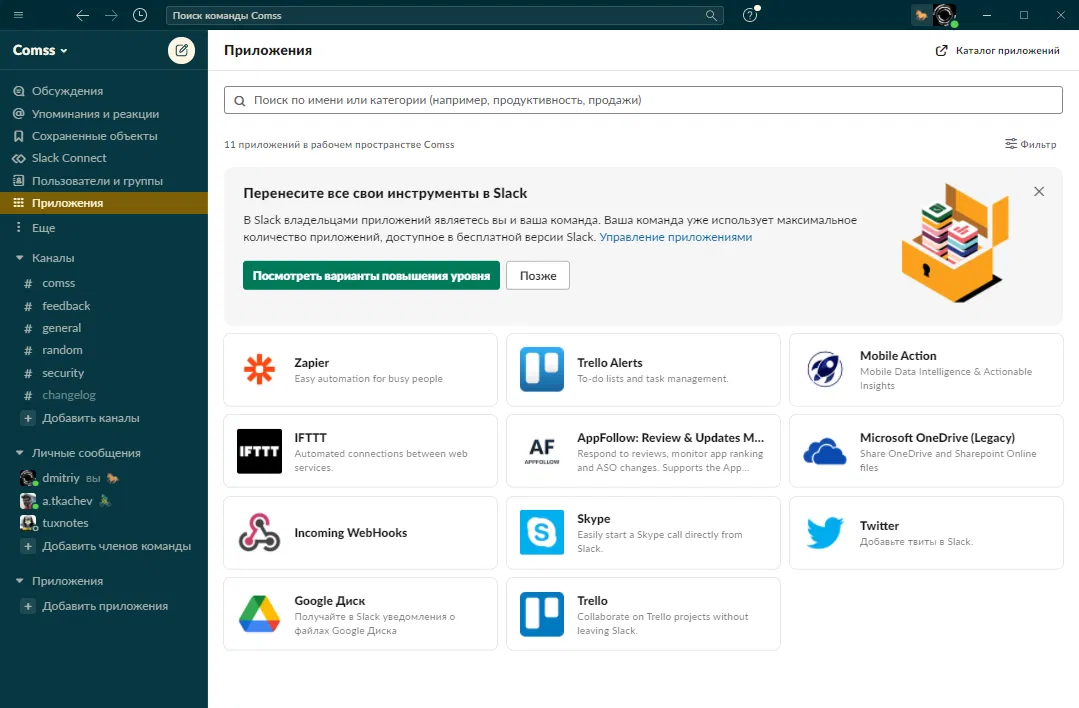Image resolution: width=1079 pixels, height=708 pixels.
Task: Open the Фильтр options
Action: tap(1030, 144)
